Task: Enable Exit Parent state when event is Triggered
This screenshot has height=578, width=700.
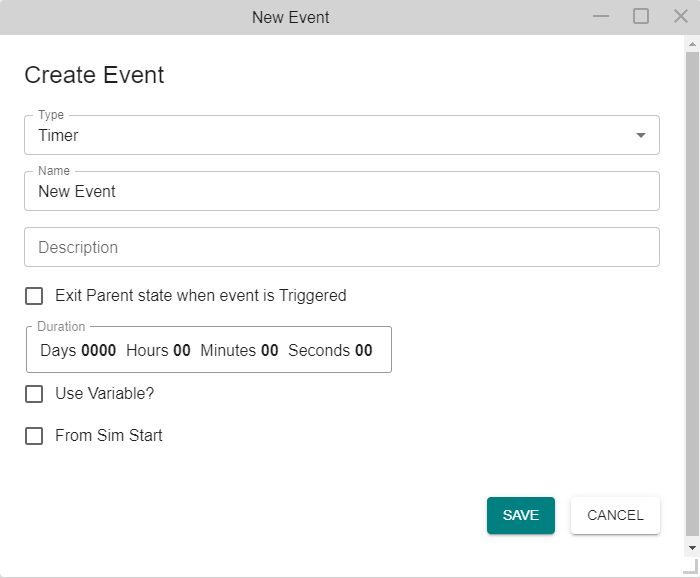Action: pos(34,296)
